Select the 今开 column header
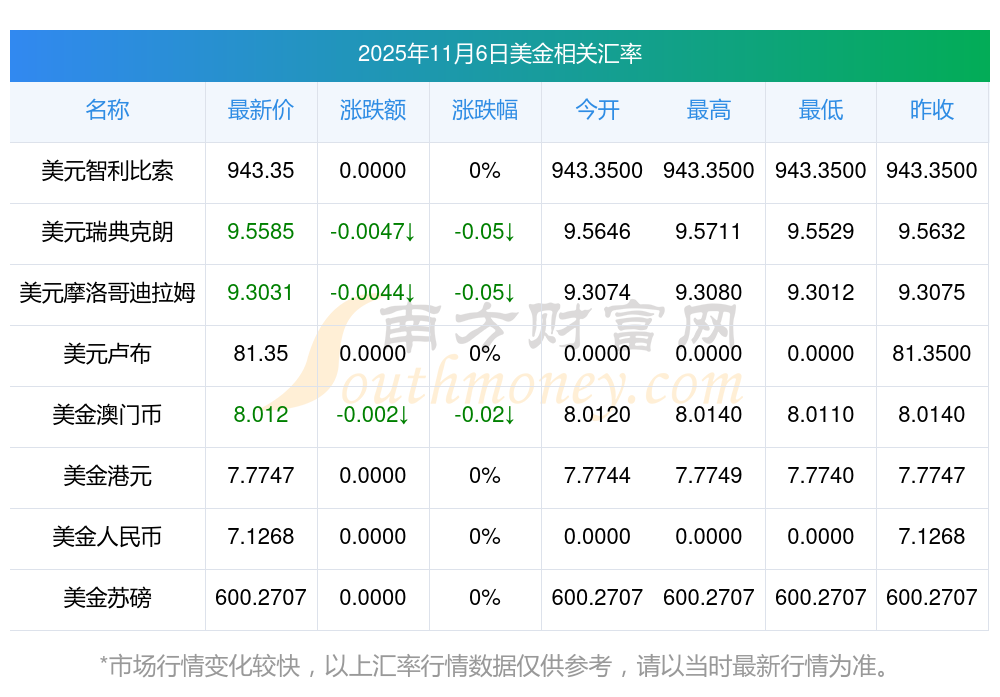The height and width of the screenshot is (697, 1000). point(597,110)
